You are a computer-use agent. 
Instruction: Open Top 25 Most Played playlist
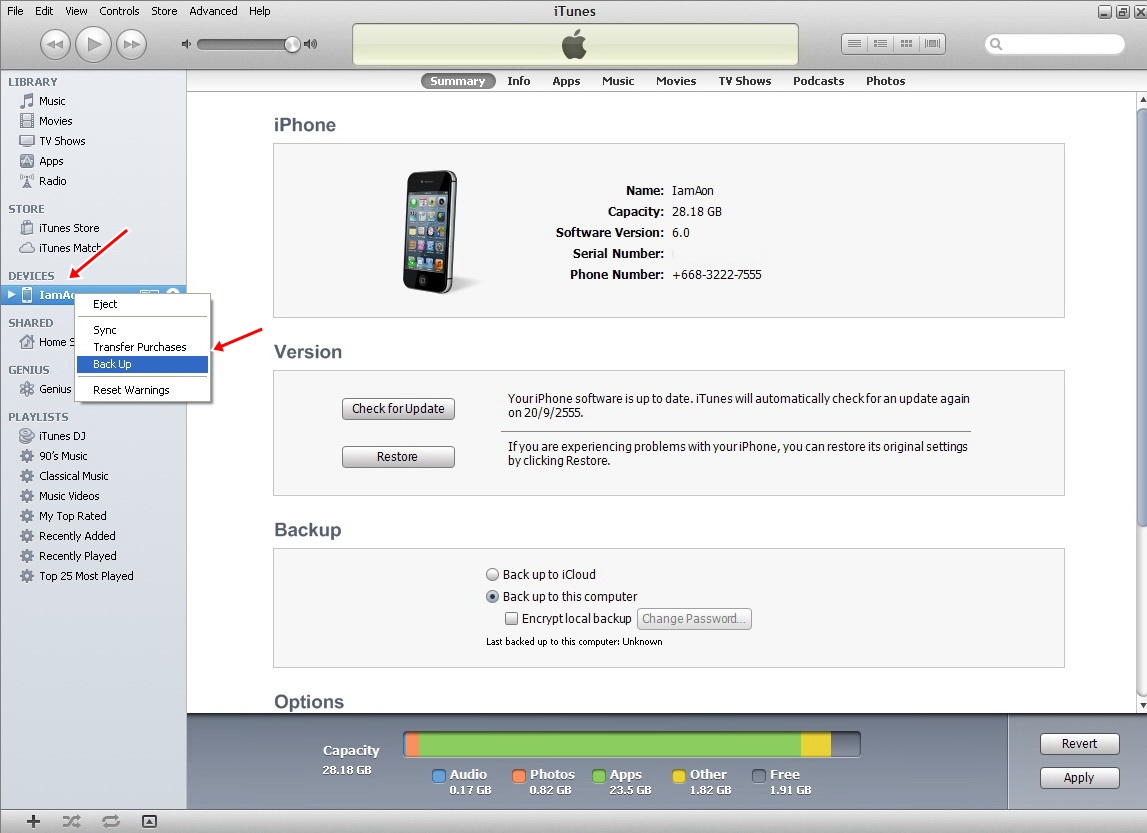tap(86, 576)
